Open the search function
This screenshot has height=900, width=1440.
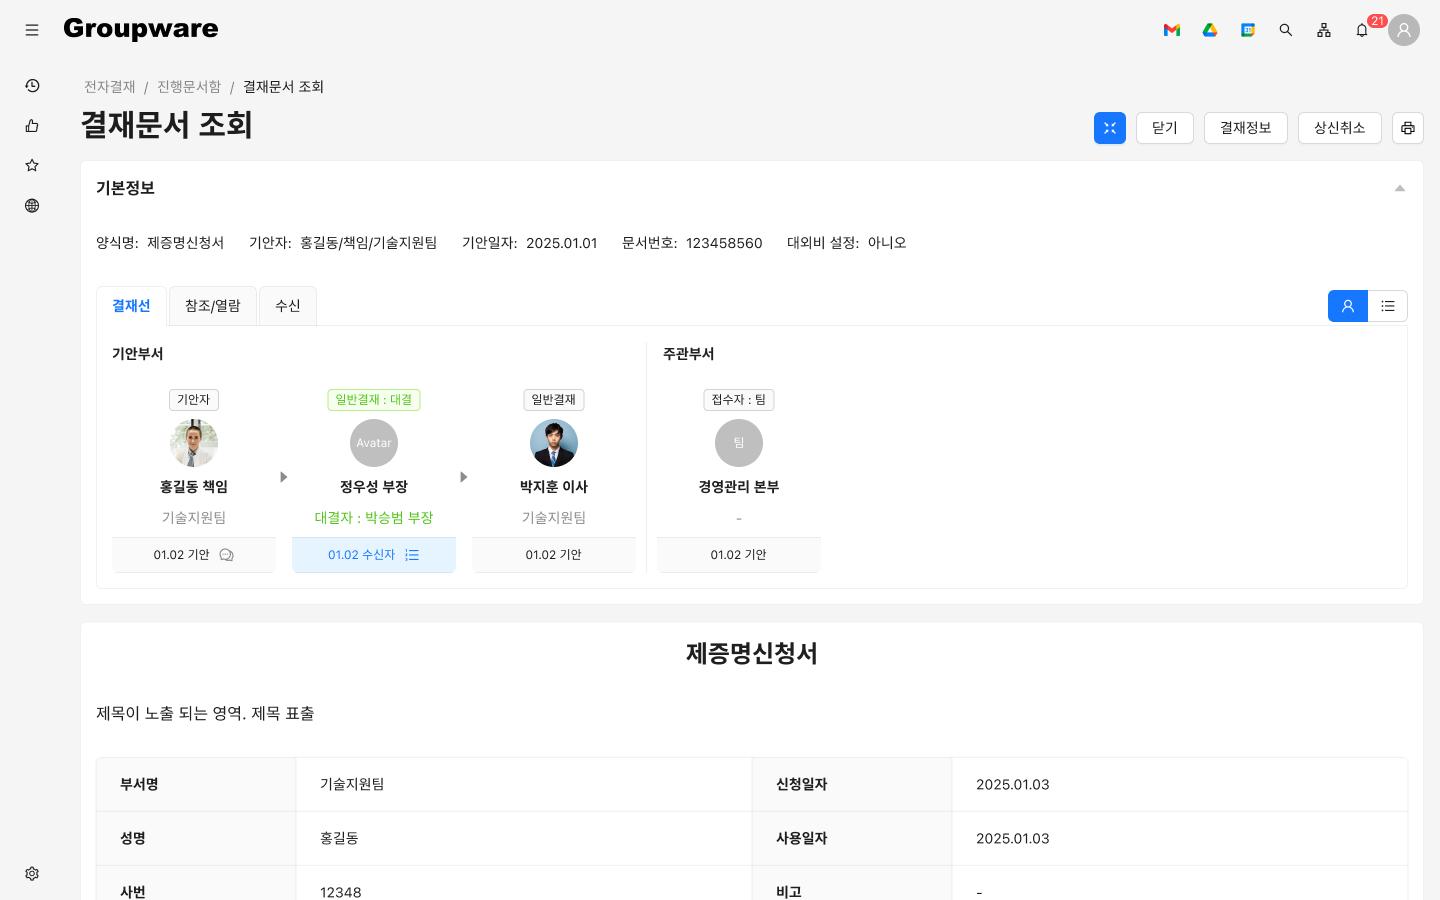1286,30
